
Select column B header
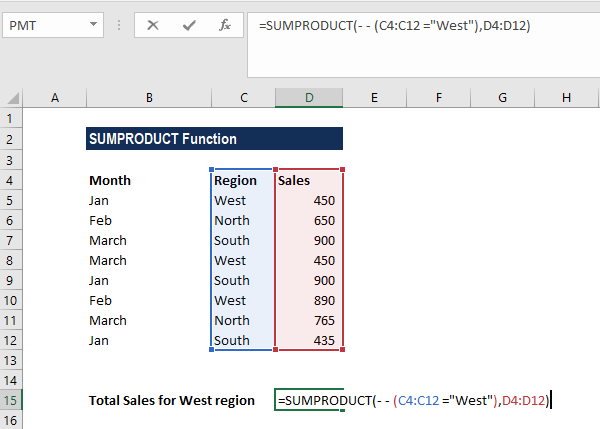coord(149,98)
